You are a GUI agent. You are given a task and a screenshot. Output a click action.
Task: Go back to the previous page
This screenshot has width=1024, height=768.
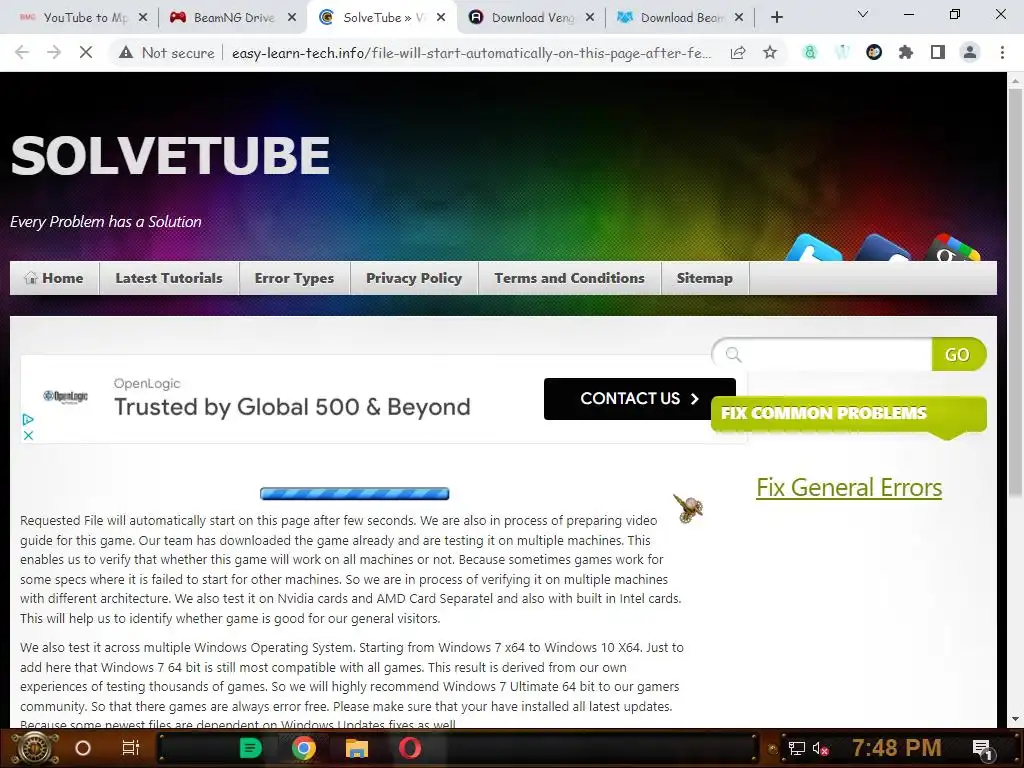tap(22, 52)
